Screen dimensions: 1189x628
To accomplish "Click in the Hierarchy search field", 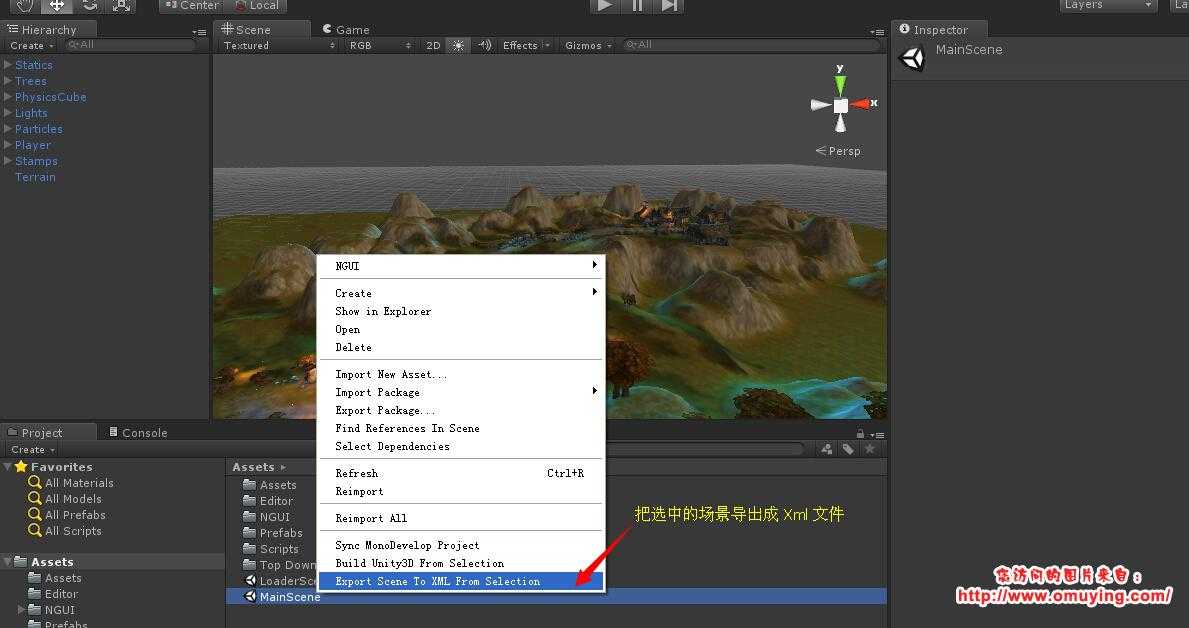I will click(130, 45).
